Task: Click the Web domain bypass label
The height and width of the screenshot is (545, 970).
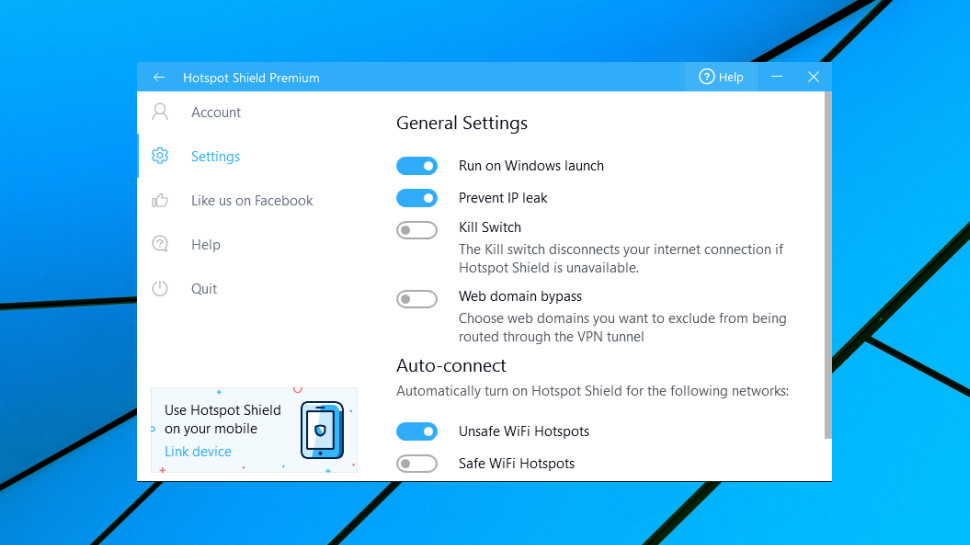Action: 520,296
